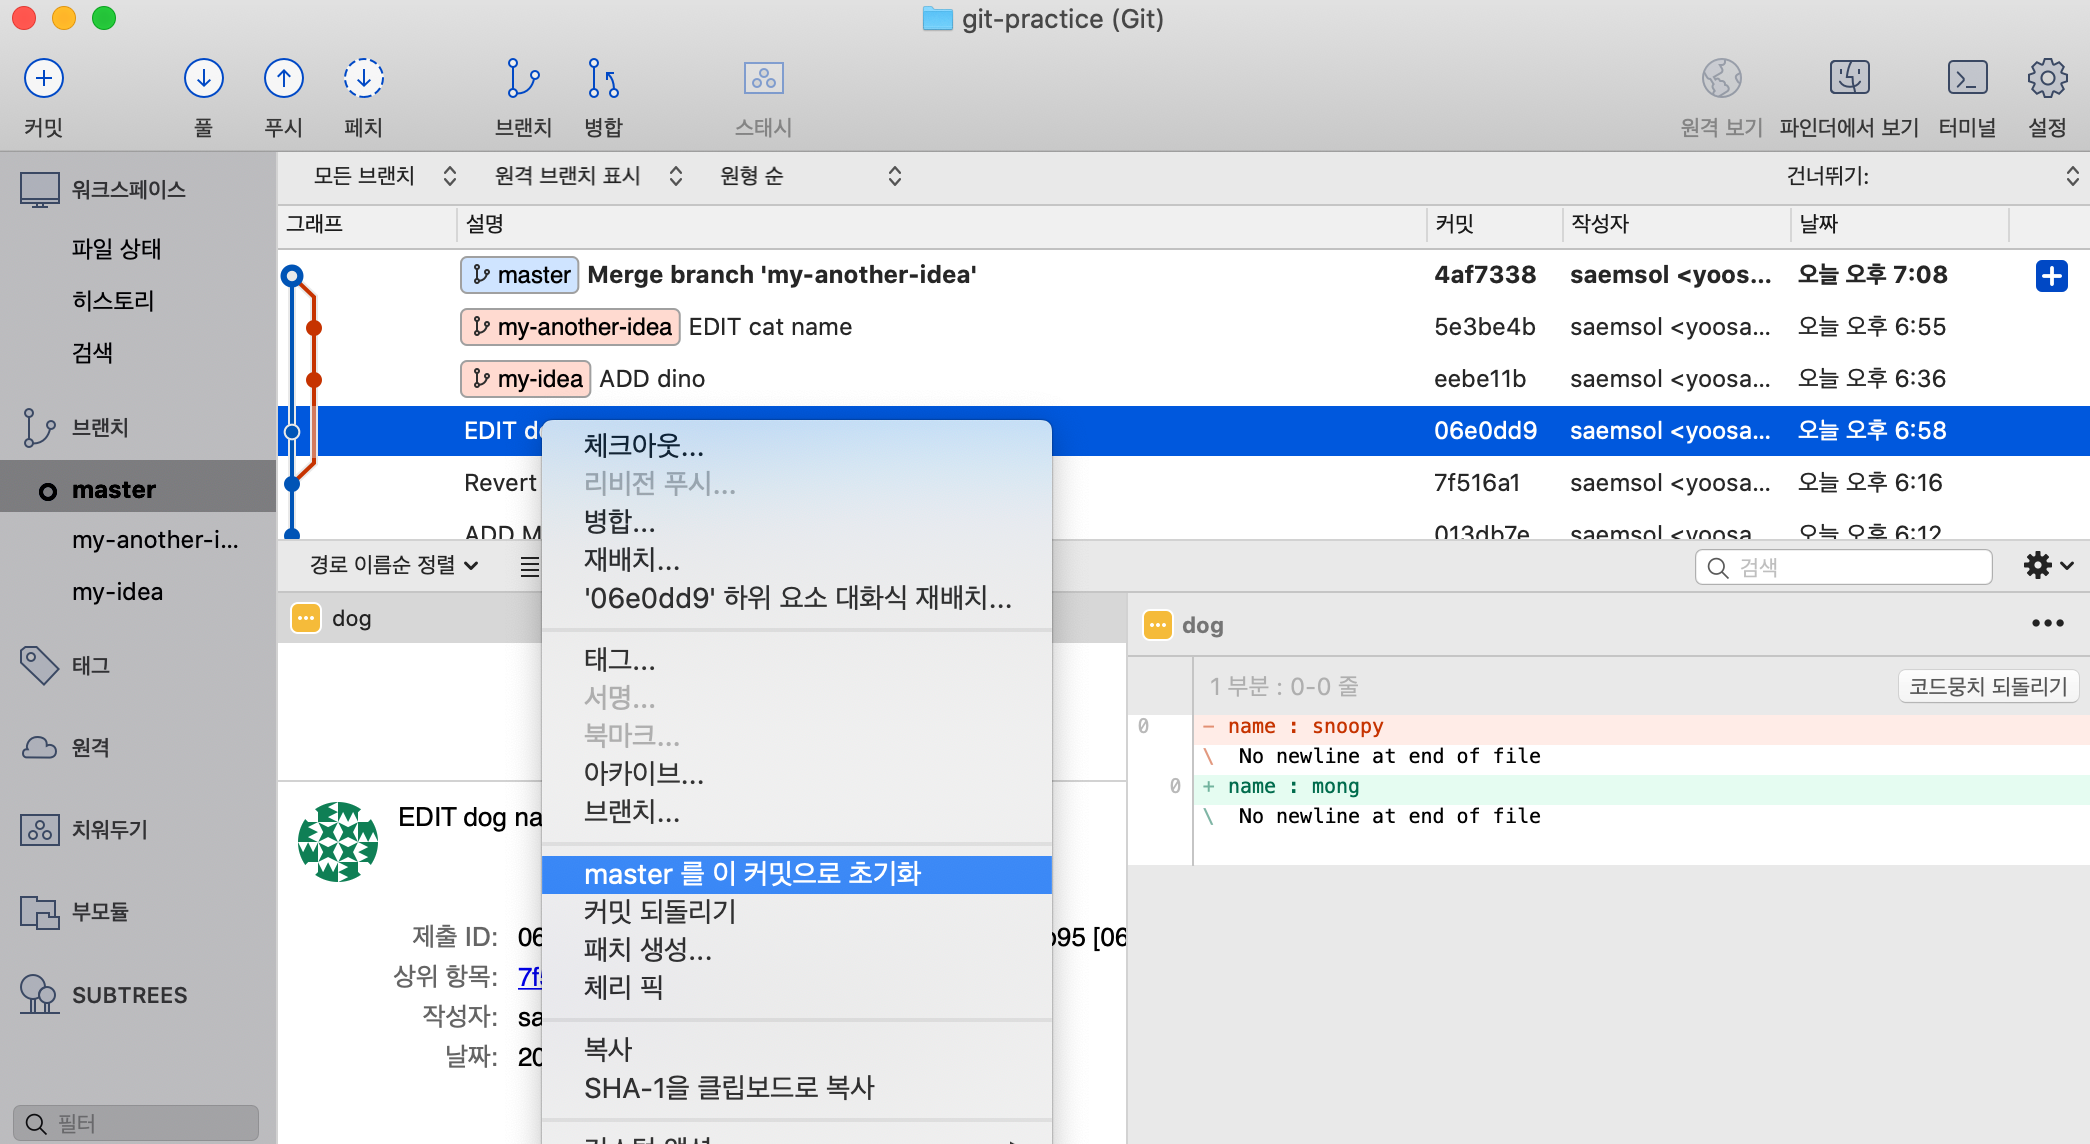
Task: Open the 원형 순 ordering dropdown
Action: coord(811,176)
